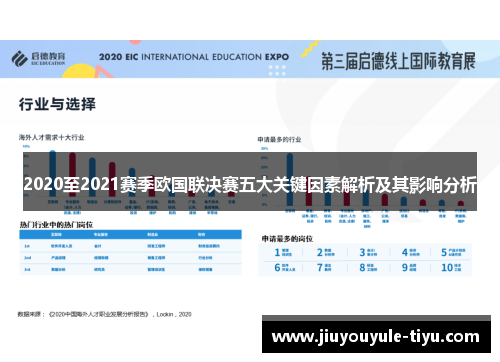Select the 行业与选择 heading
500x362 pixels.
57,104
